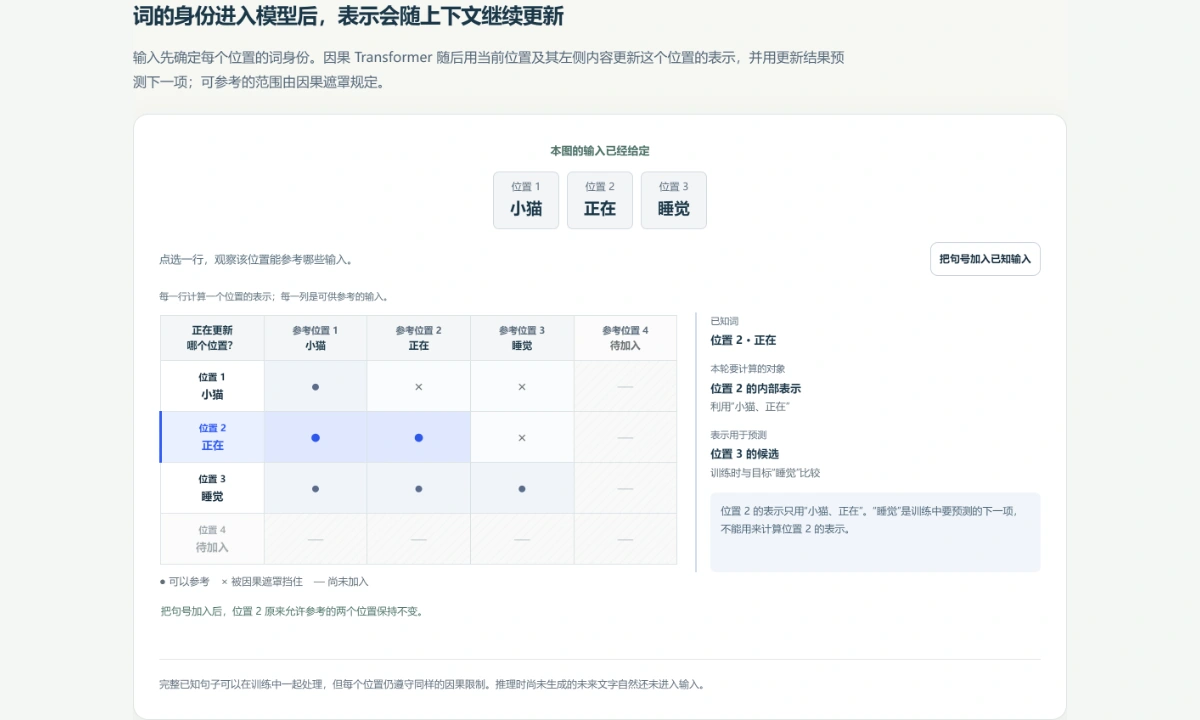Click the 利用"小猫、正在" text
This screenshot has width=1200, height=720.
coord(750,407)
